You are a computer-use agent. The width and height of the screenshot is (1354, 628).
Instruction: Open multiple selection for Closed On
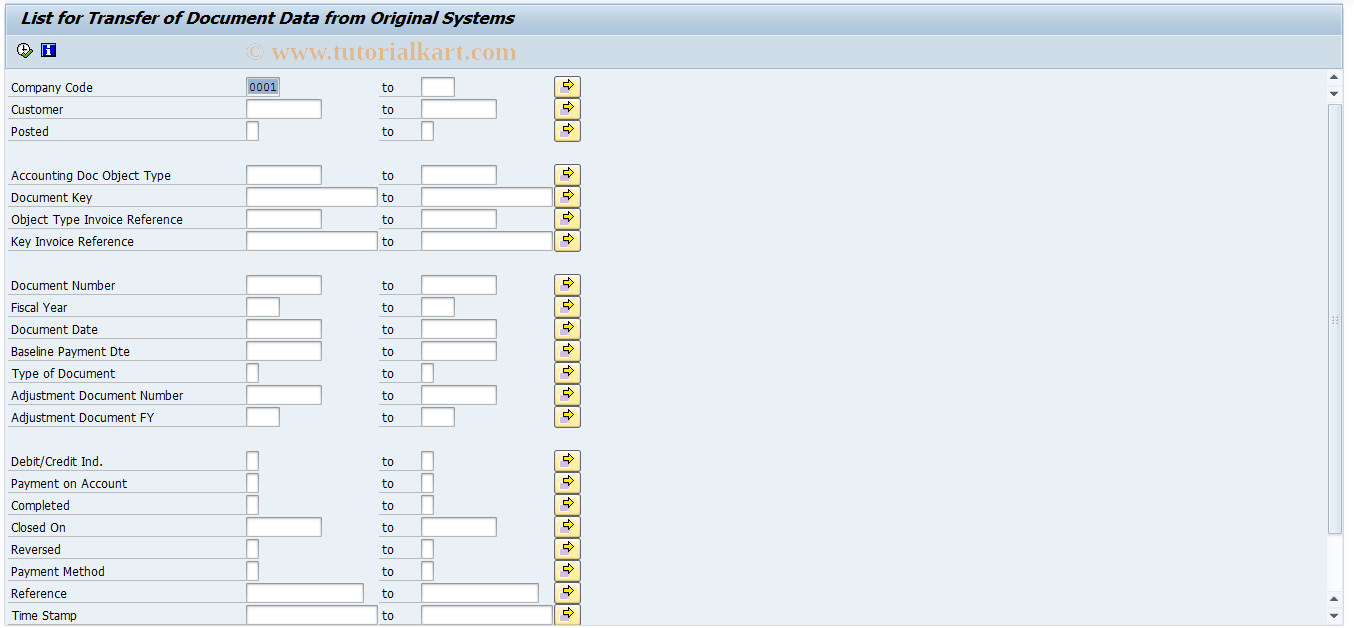coord(567,527)
